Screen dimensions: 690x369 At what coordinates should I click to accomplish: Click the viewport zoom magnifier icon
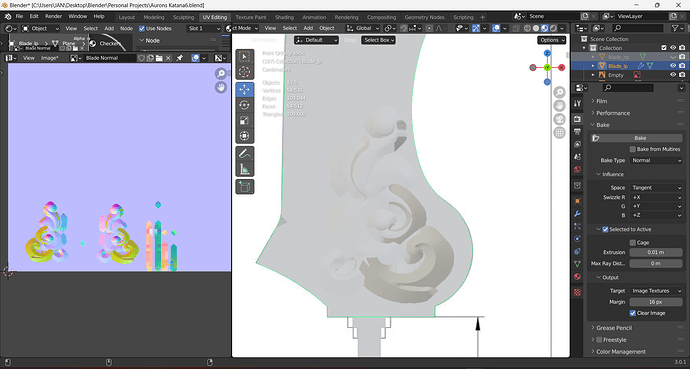coord(559,92)
